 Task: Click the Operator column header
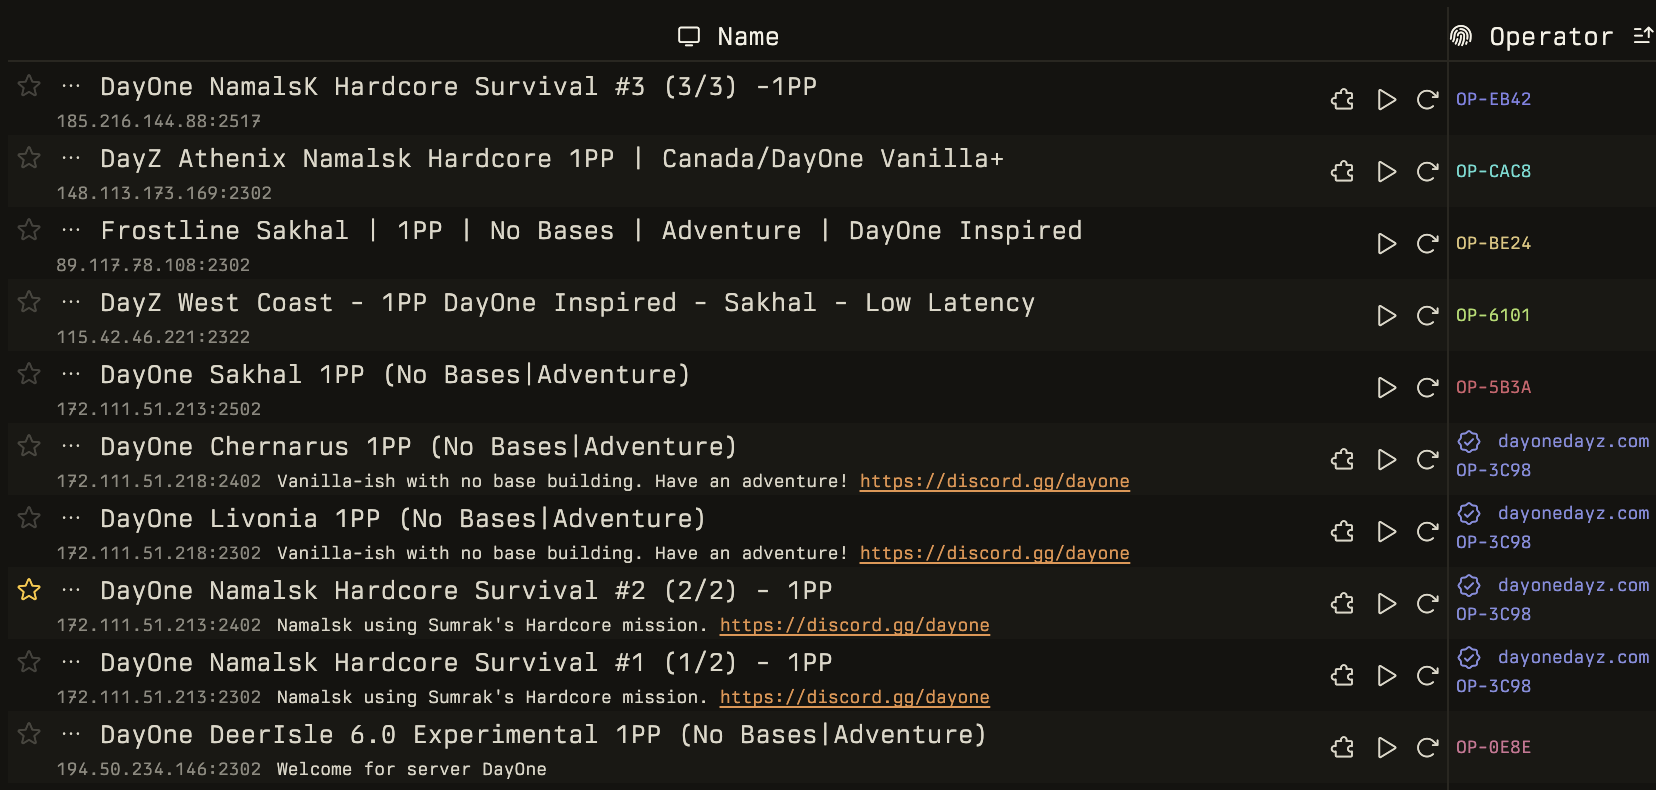[x=1550, y=37]
